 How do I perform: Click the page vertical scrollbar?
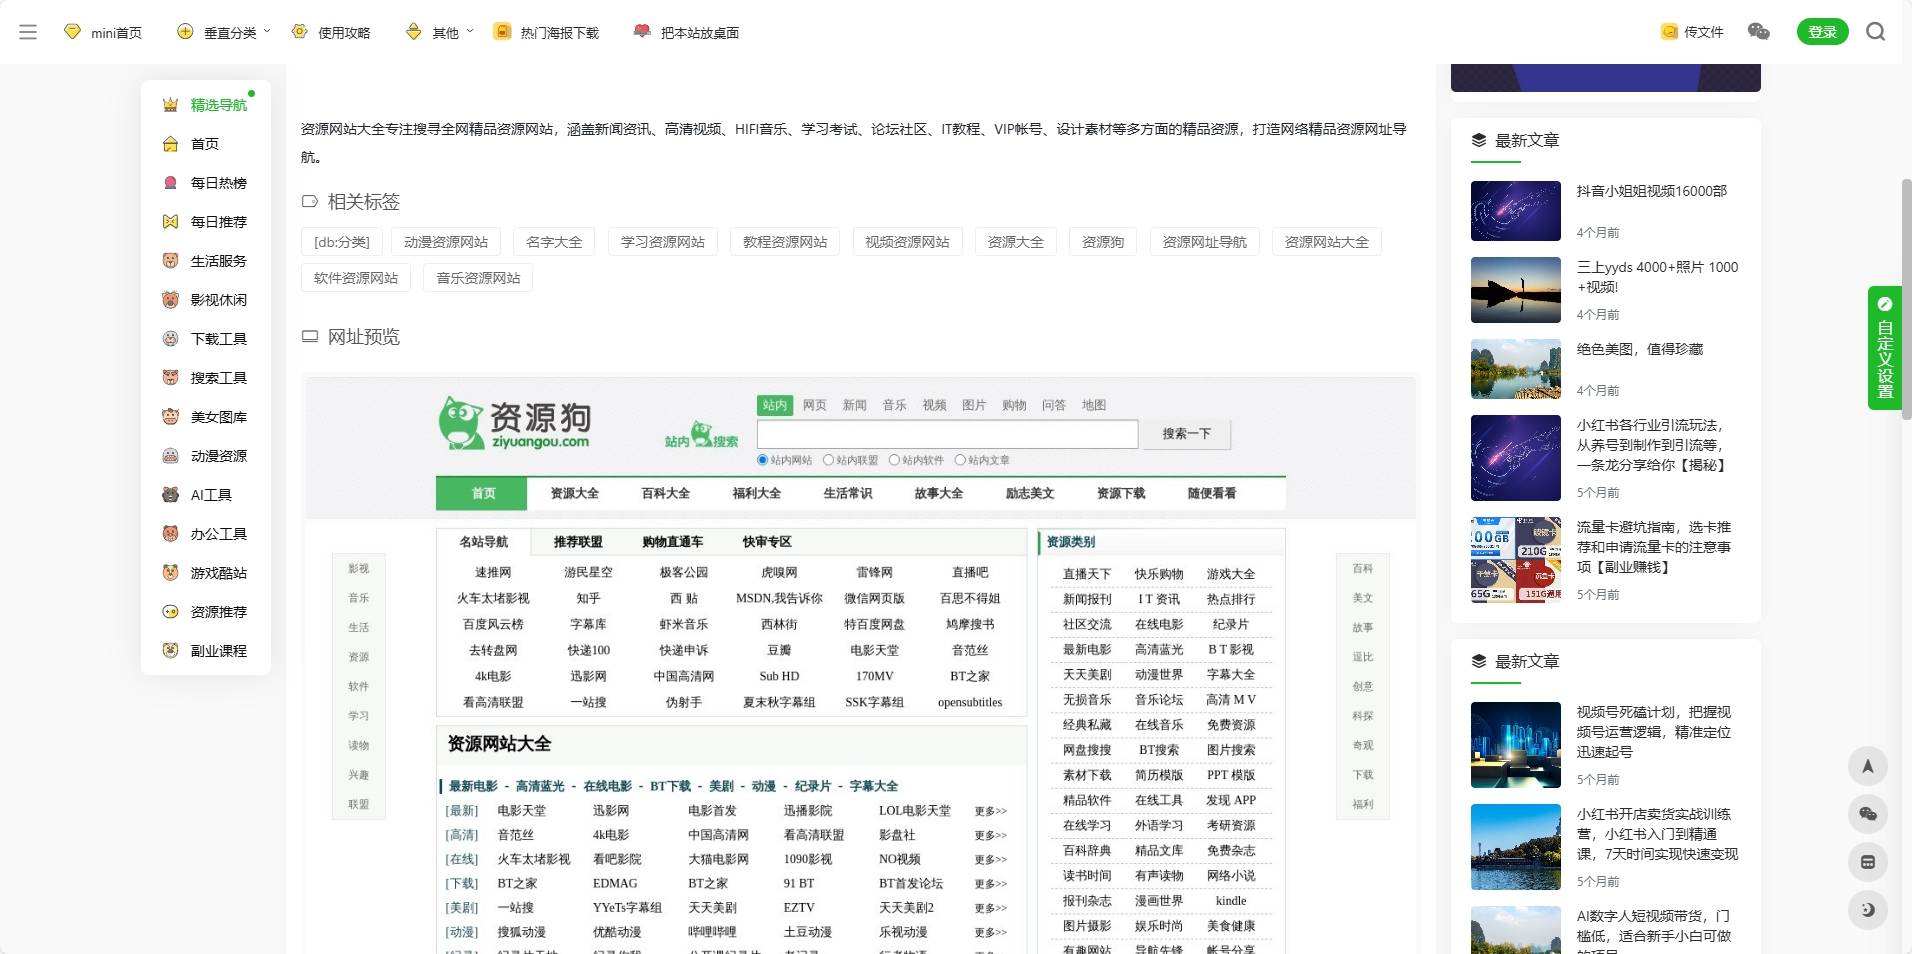(1906, 300)
